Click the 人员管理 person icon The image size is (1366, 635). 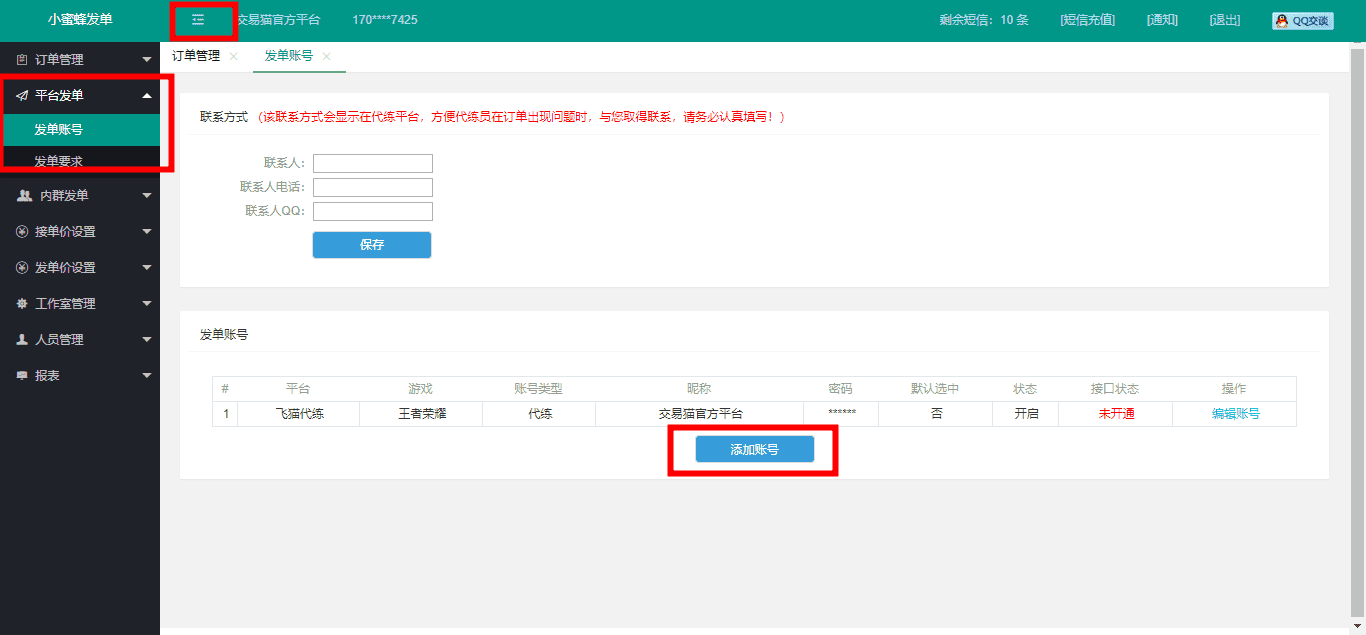tap(22, 340)
